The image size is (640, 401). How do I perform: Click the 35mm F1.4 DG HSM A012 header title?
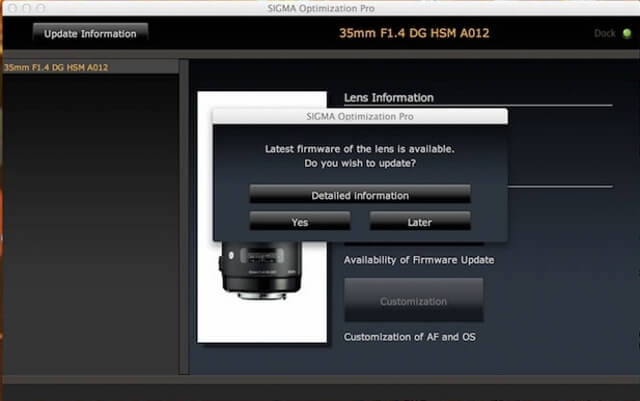click(414, 33)
